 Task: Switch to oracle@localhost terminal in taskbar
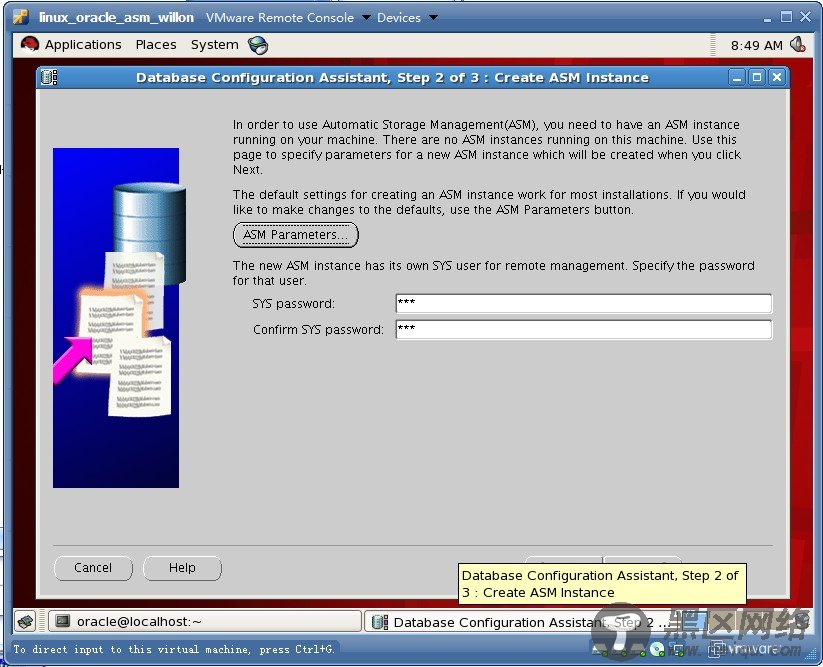[x=205, y=622]
